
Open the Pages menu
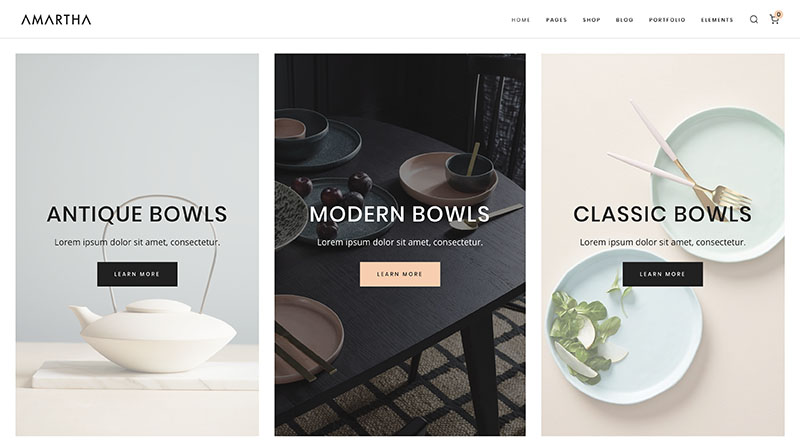(556, 20)
